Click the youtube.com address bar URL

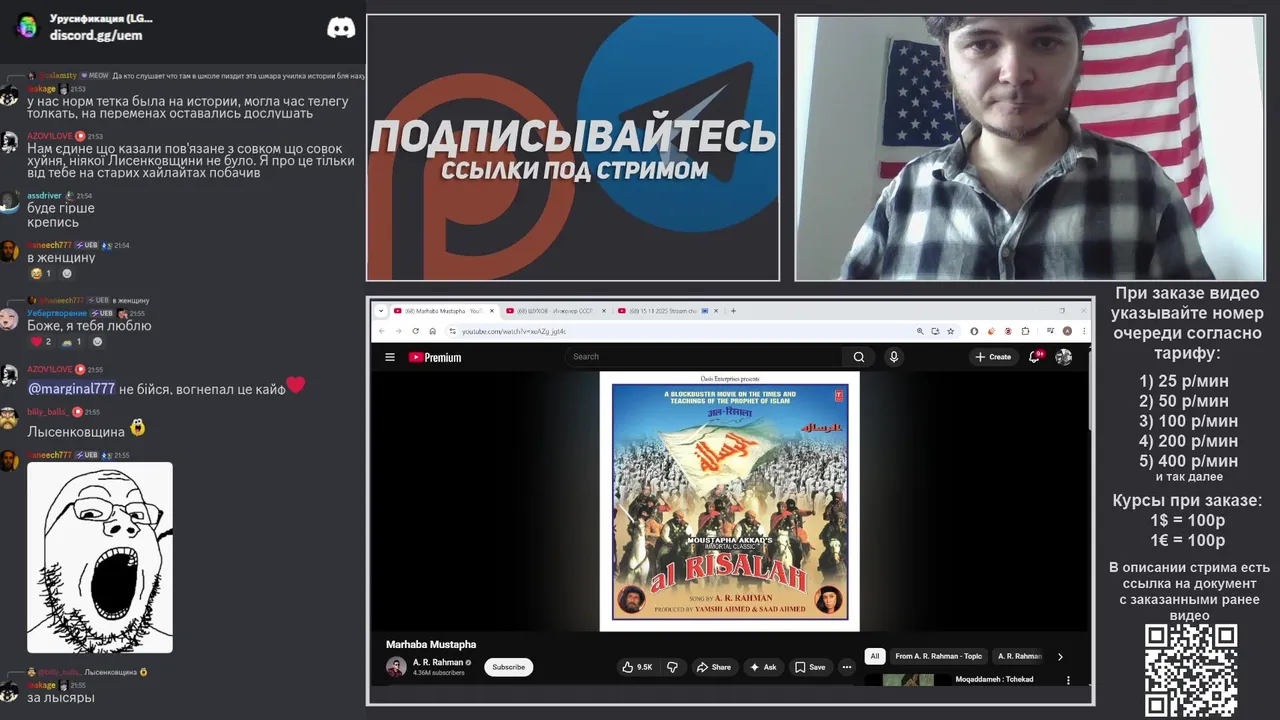(x=513, y=331)
